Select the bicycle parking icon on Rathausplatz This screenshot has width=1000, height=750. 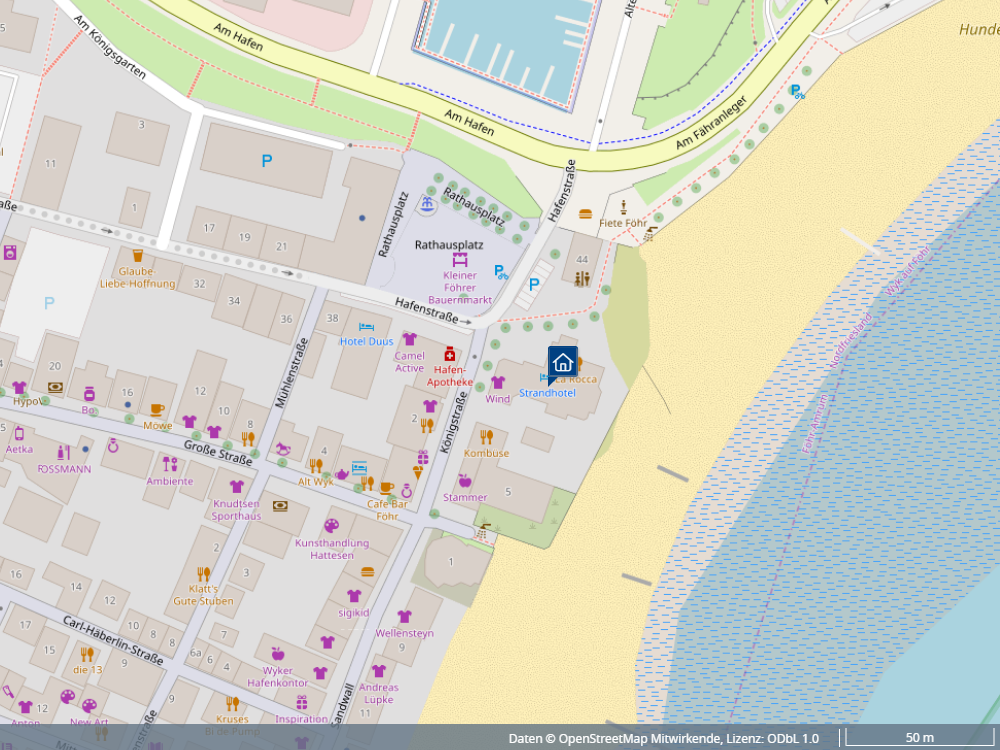[501, 272]
